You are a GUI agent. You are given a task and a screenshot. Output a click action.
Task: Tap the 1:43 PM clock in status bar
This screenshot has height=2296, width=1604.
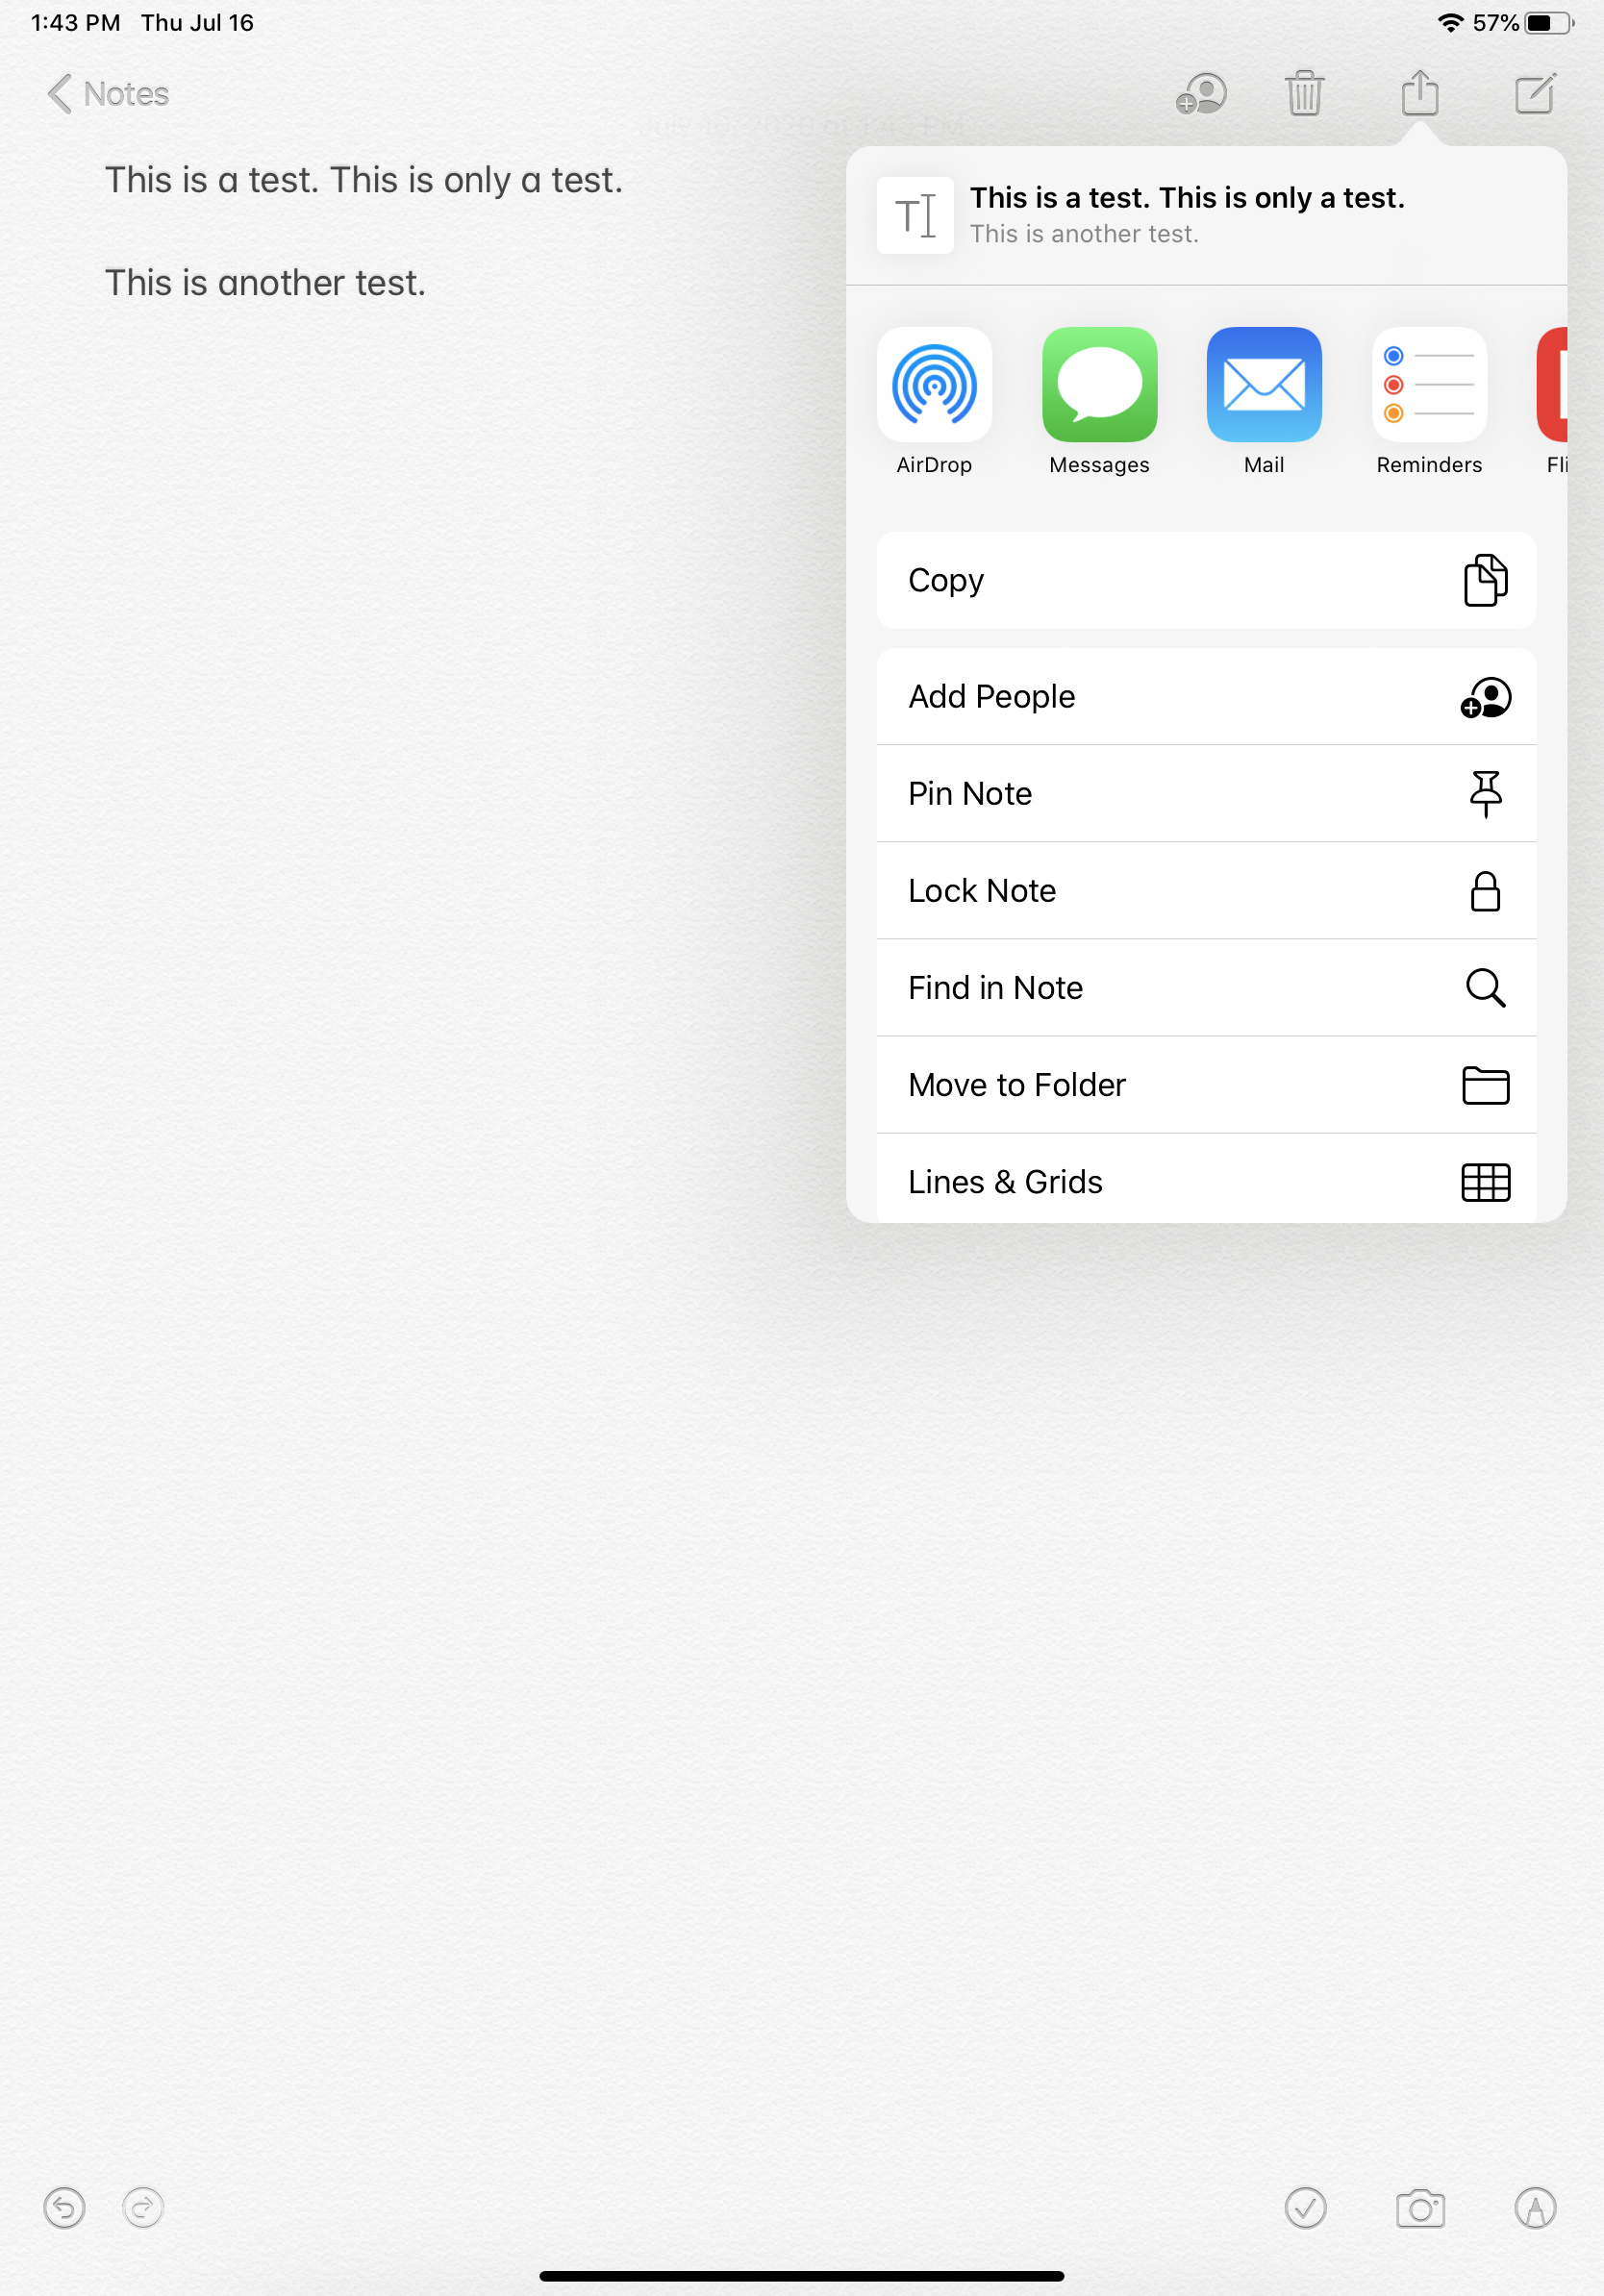point(76,22)
